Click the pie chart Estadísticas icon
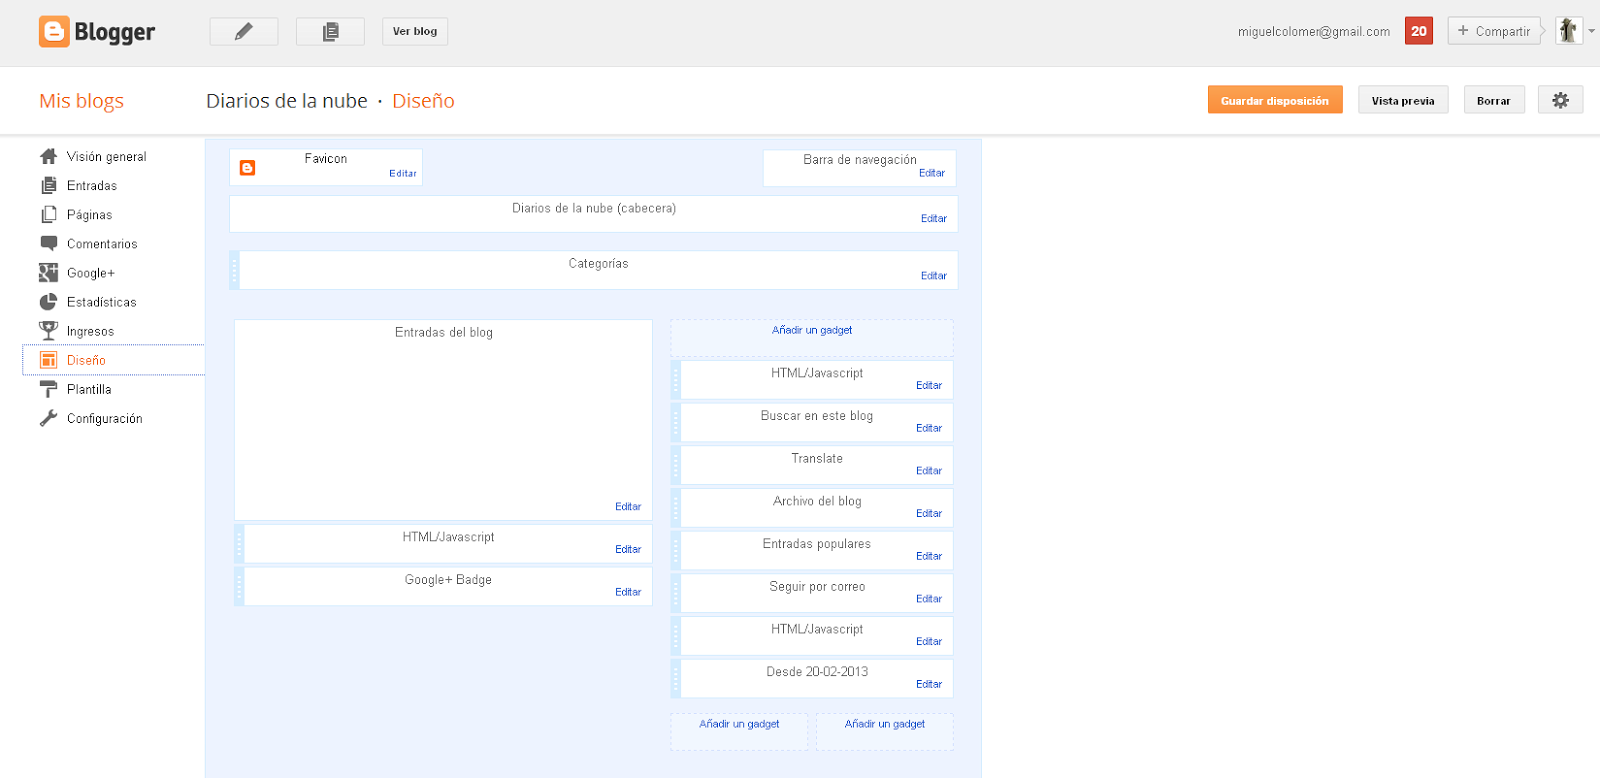 point(48,302)
